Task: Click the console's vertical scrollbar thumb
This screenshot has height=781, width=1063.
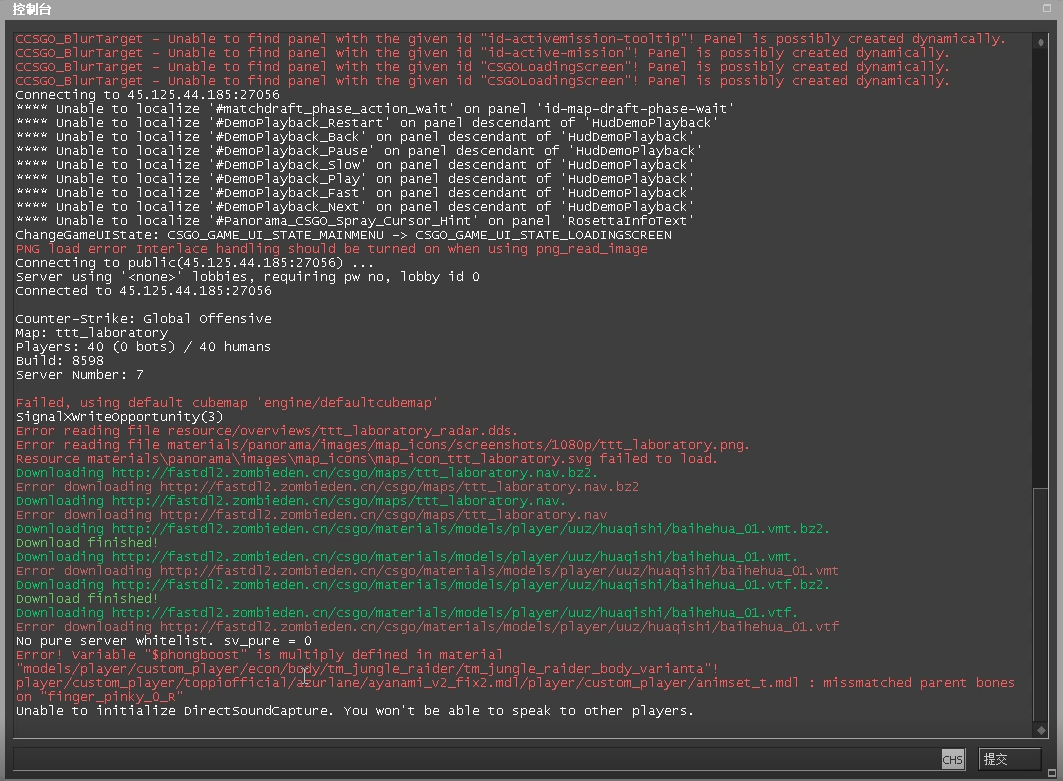Action: pos(1041,603)
